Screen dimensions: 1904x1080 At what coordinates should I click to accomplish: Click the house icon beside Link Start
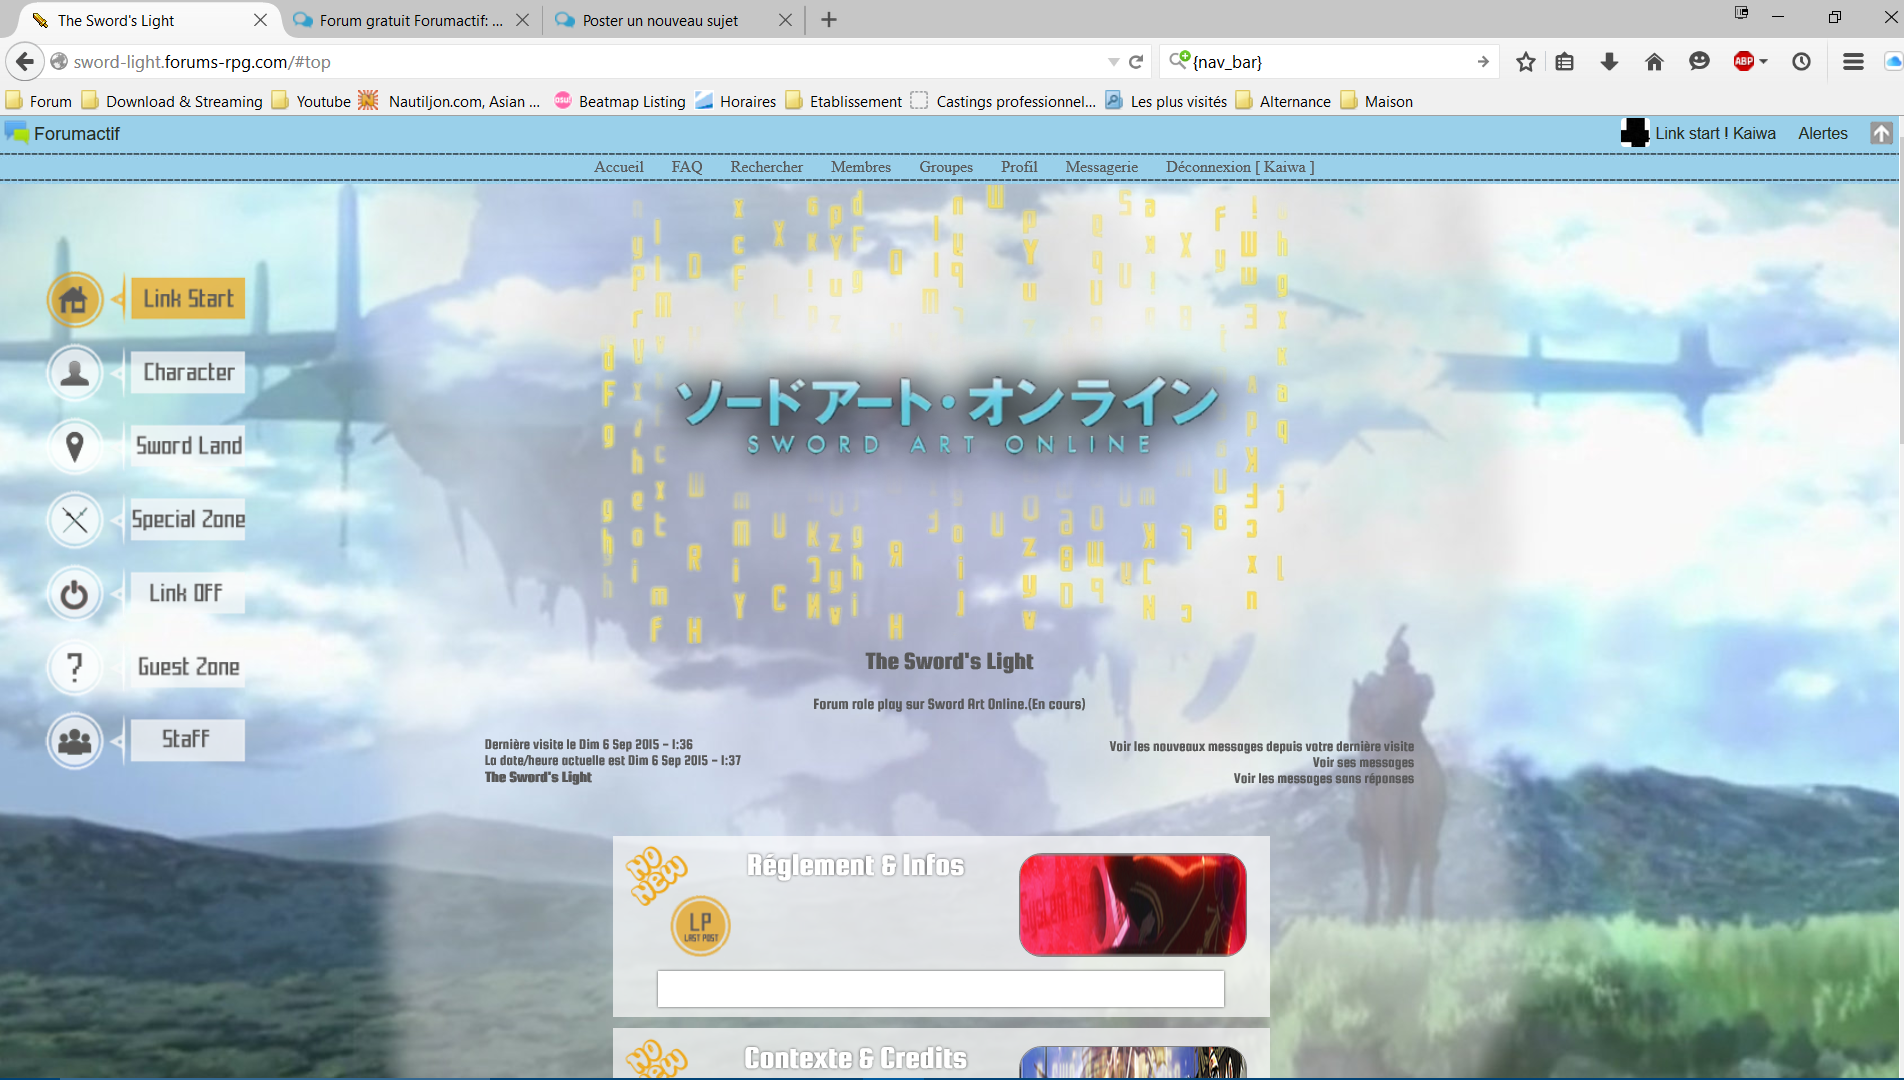74,299
